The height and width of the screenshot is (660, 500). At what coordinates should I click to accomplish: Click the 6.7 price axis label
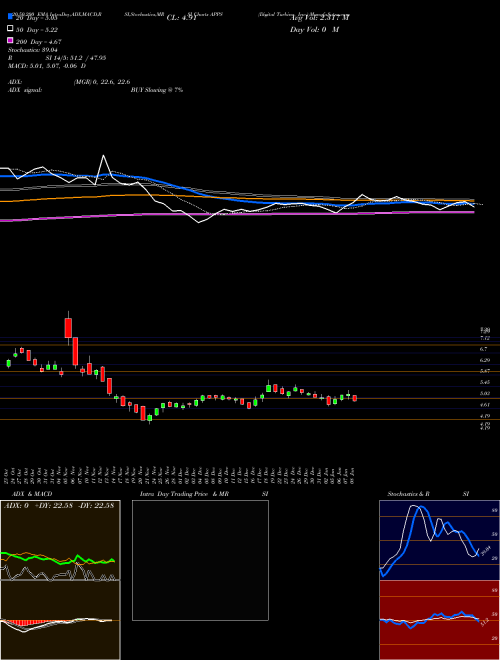point(483,349)
